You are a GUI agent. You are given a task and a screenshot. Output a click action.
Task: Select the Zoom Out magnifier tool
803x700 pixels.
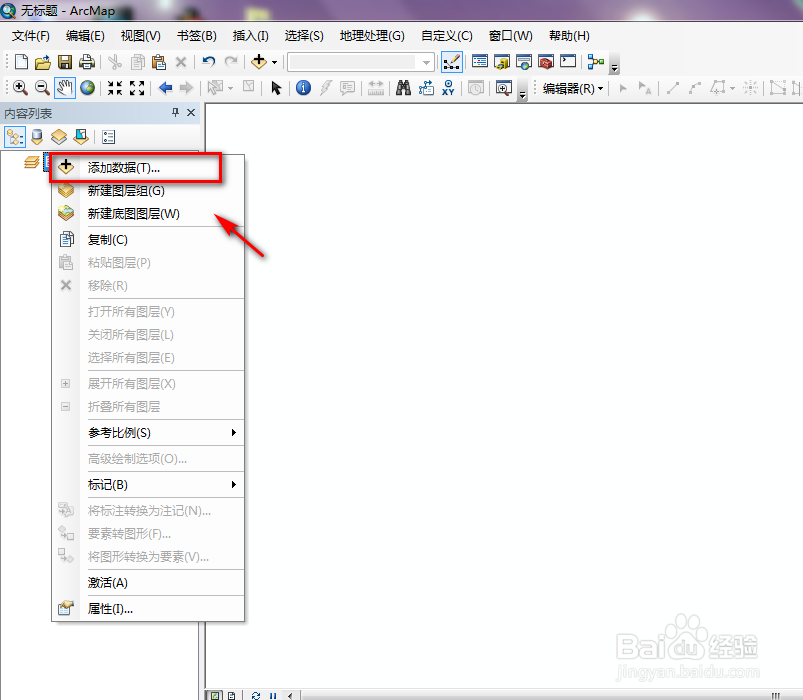(43, 88)
